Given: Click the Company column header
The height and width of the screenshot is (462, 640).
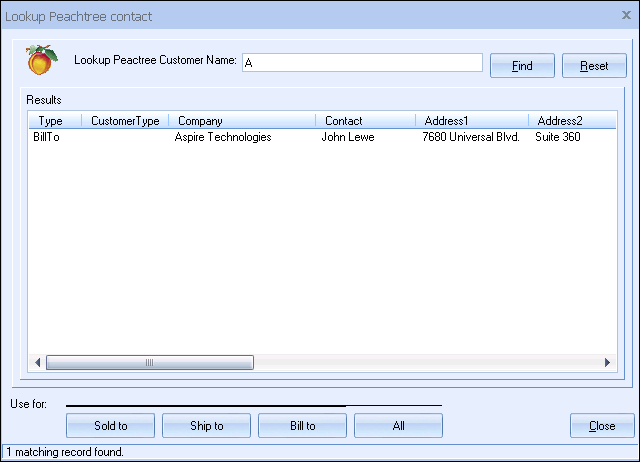Looking at the screenshot, I should click(x=242, y=121).
